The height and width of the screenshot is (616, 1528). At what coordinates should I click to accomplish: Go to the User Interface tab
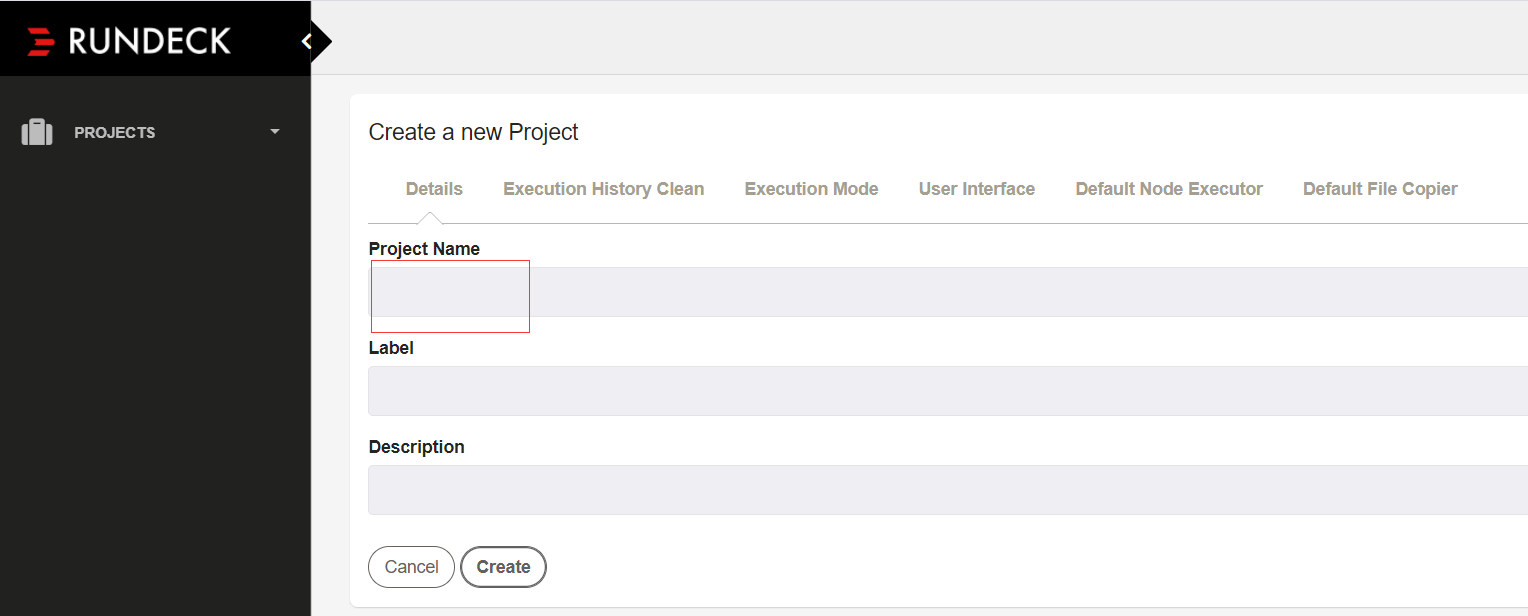coord(977,189)
